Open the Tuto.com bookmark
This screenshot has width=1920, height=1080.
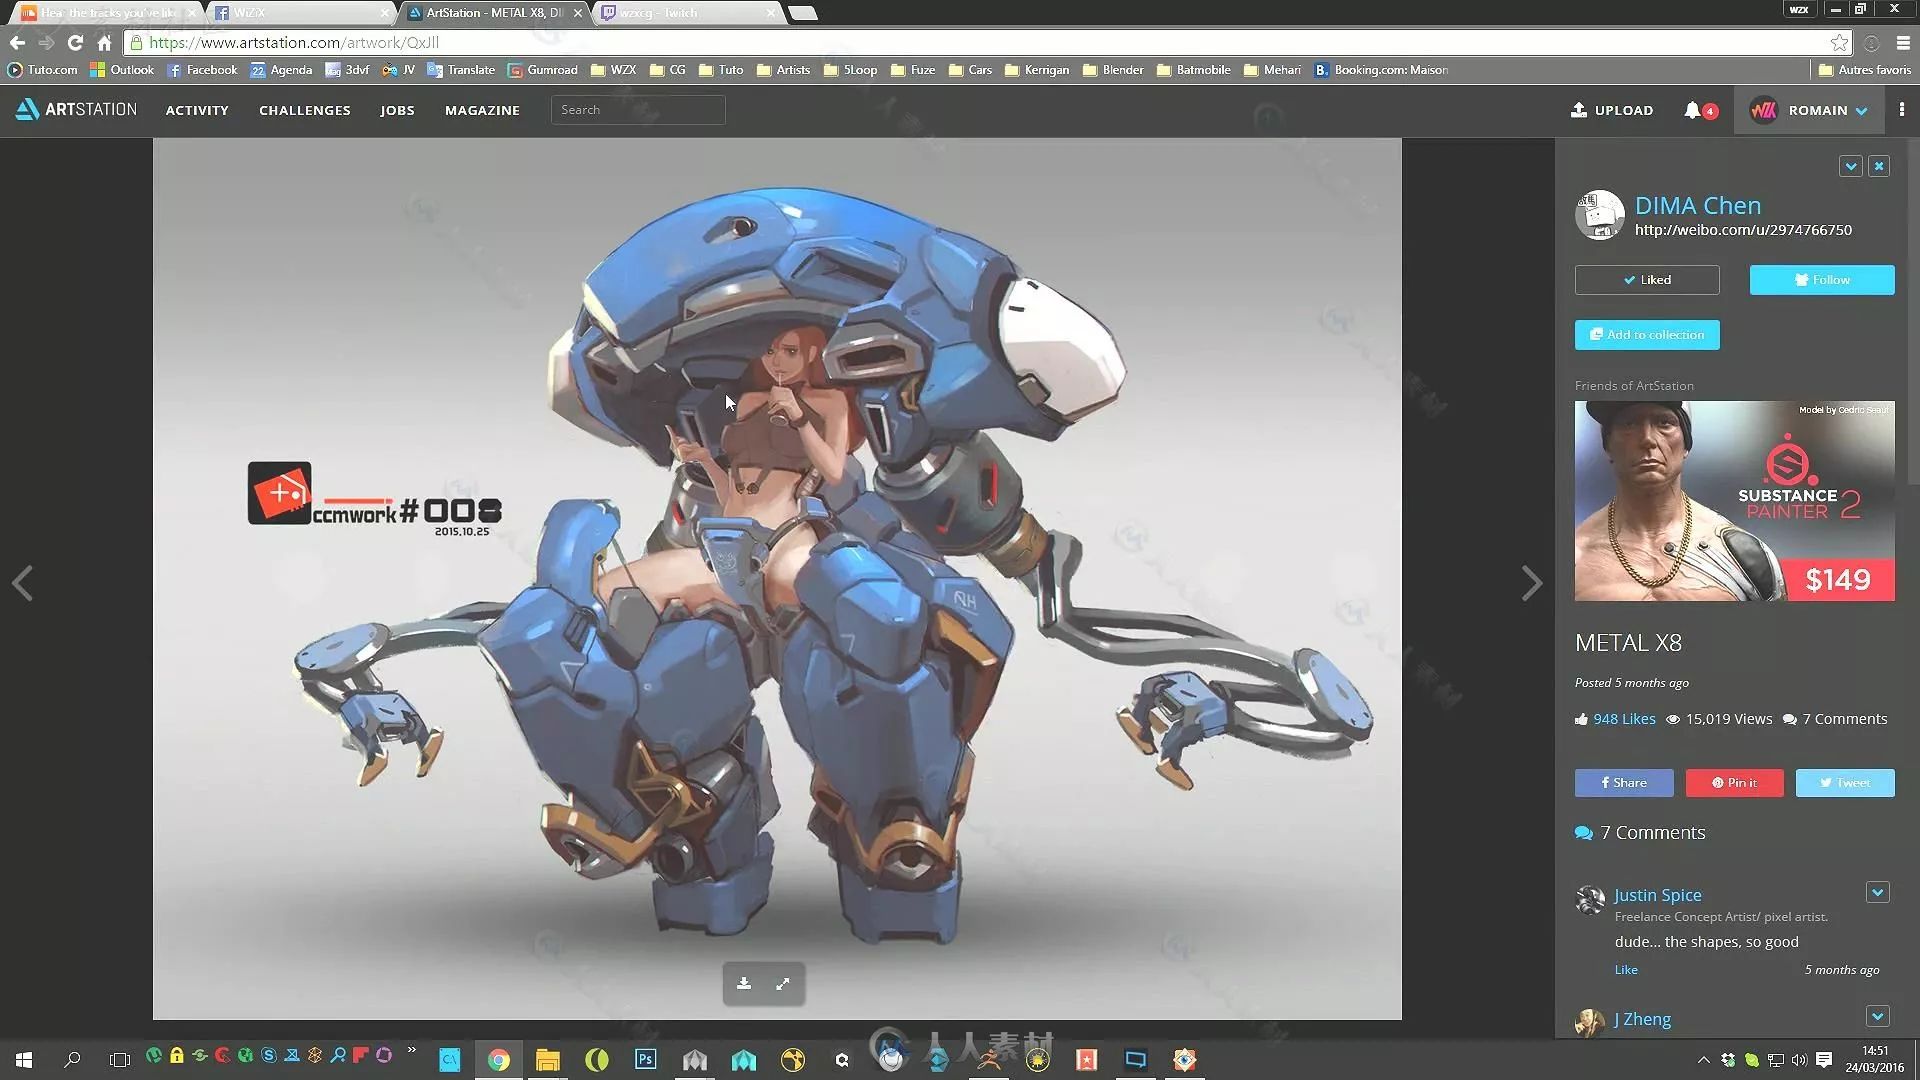point(42,70)
